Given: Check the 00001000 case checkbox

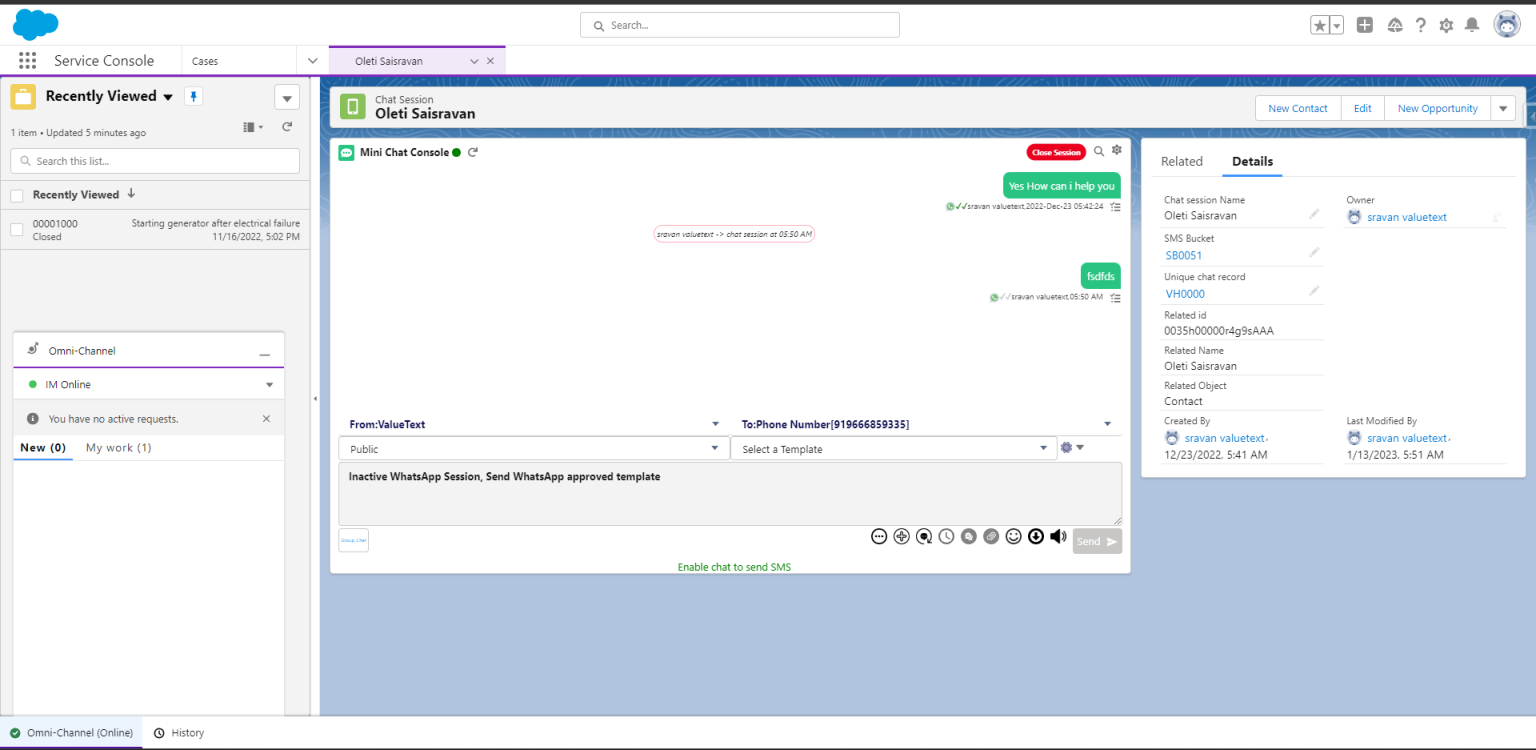Looking at the screenshot, I should click(16, 229).
